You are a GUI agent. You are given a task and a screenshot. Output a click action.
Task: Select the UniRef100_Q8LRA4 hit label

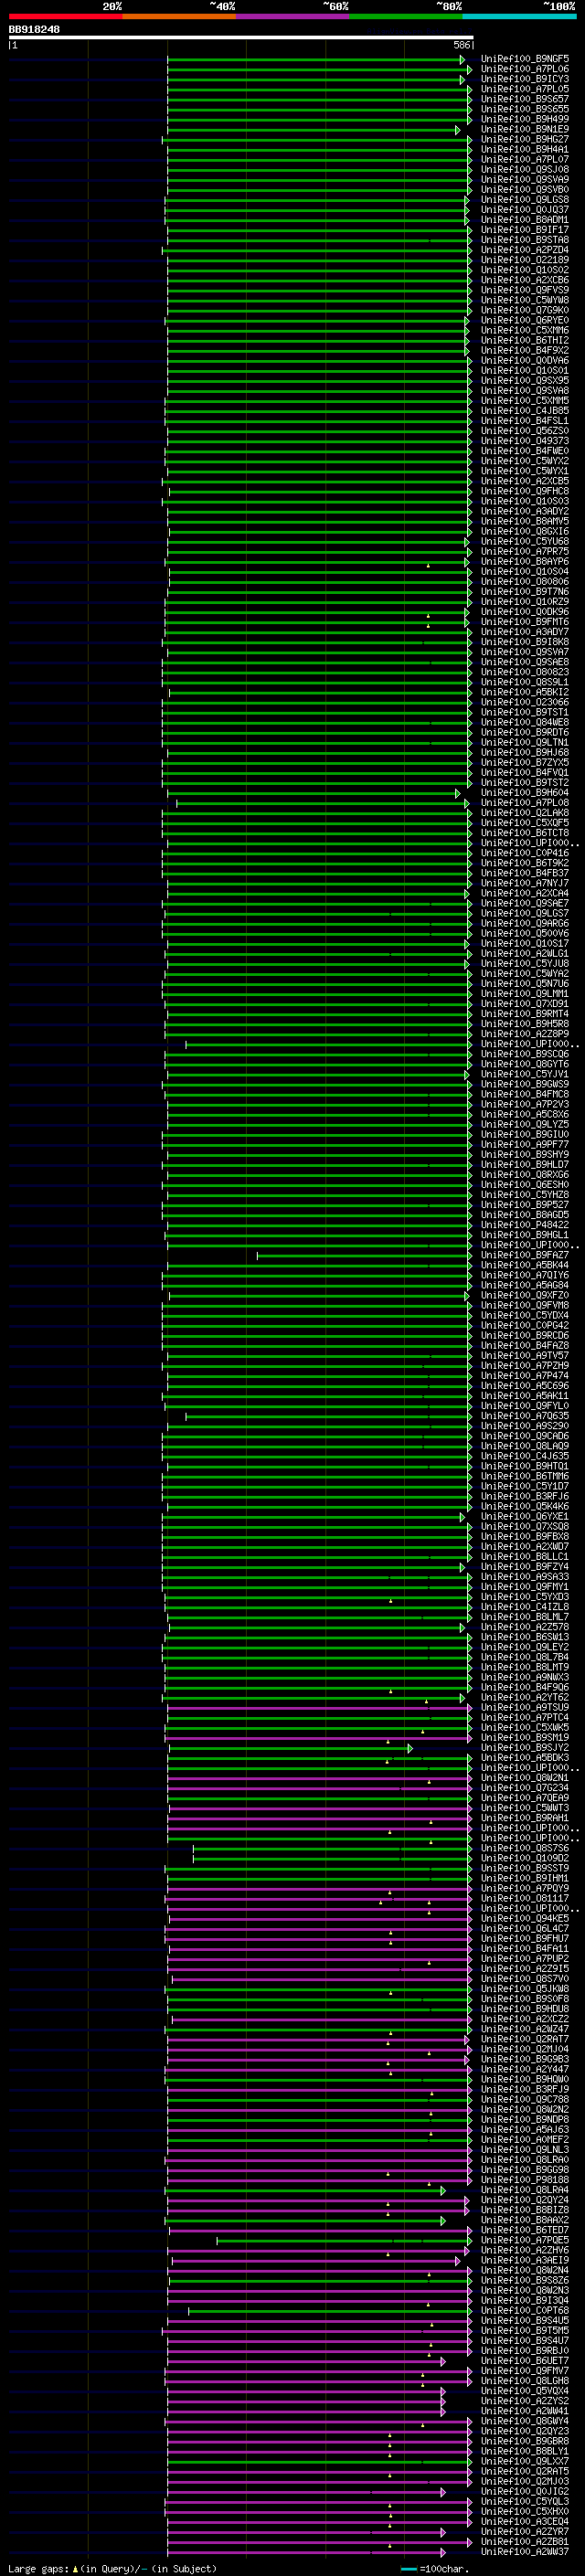click(x=525, y=2191)
